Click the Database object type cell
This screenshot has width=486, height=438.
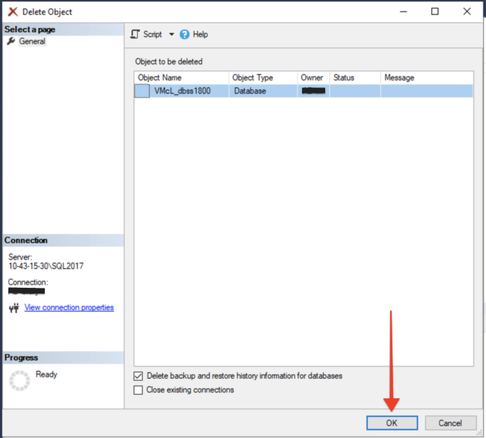263,91
